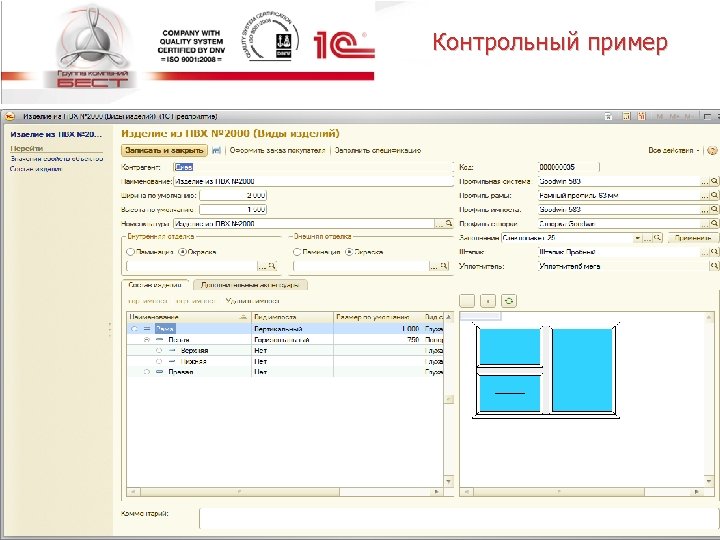Click the 1C application icon in title bar
Image resolution: width=720 pixels, height=540 pixels.
click(x=10, y=116)
